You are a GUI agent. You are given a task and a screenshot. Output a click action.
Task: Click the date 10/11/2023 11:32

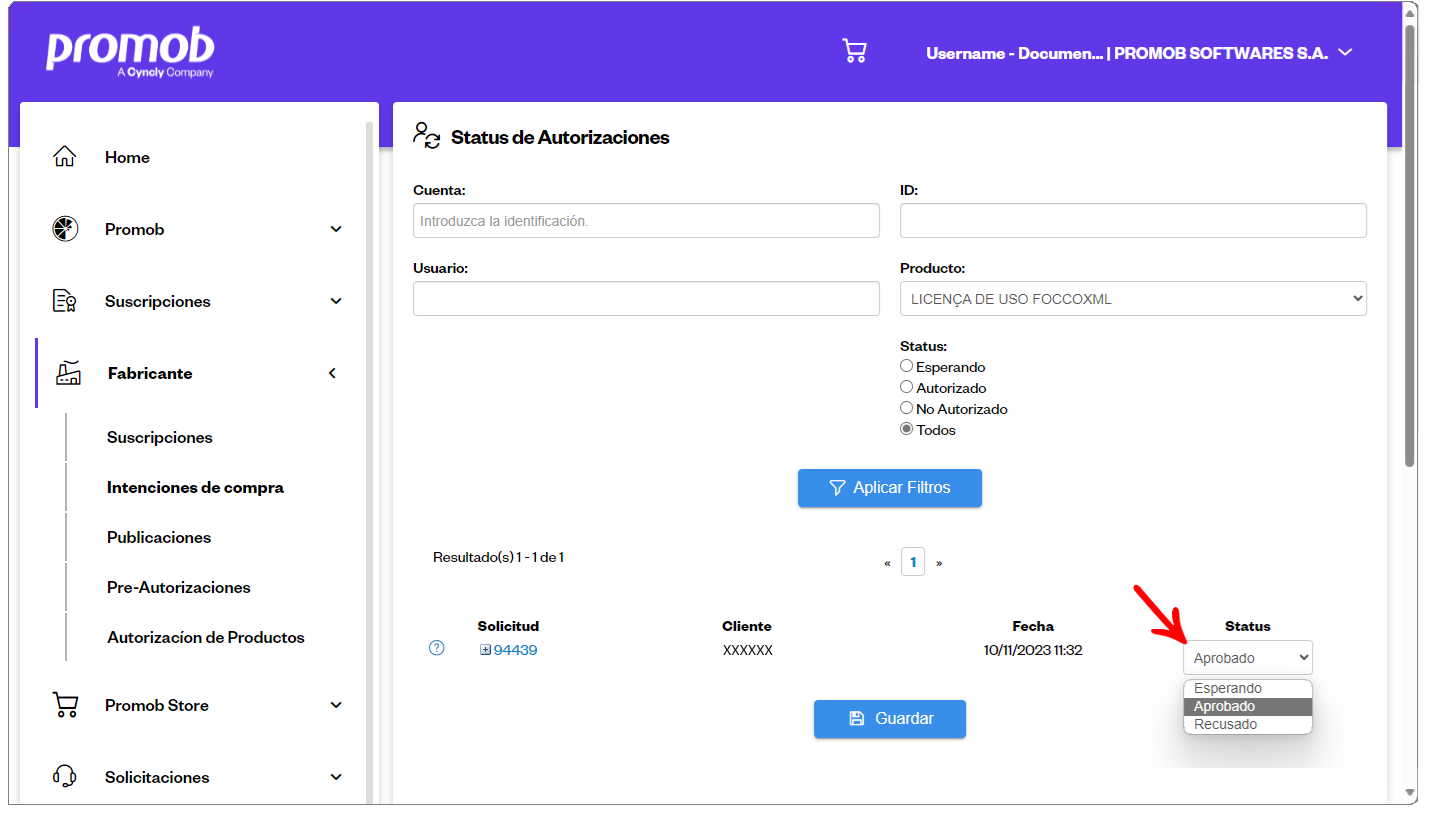pyautogui.click(x=1033, y=650)
